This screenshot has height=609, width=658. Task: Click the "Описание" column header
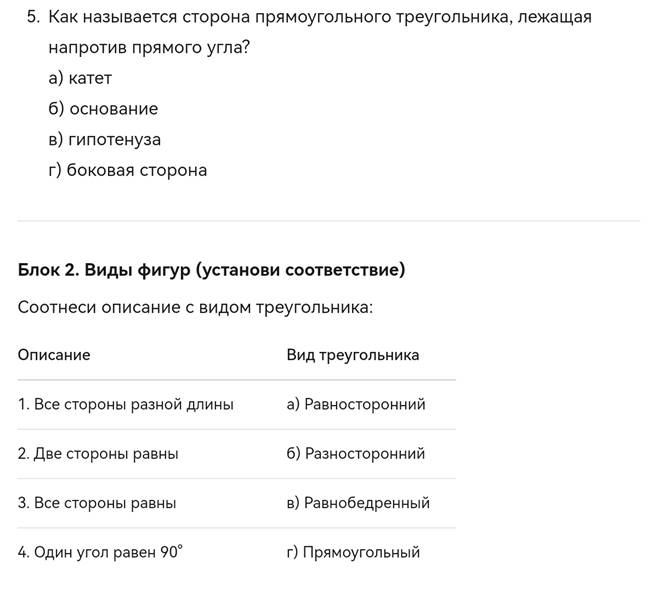pos(54,355)
